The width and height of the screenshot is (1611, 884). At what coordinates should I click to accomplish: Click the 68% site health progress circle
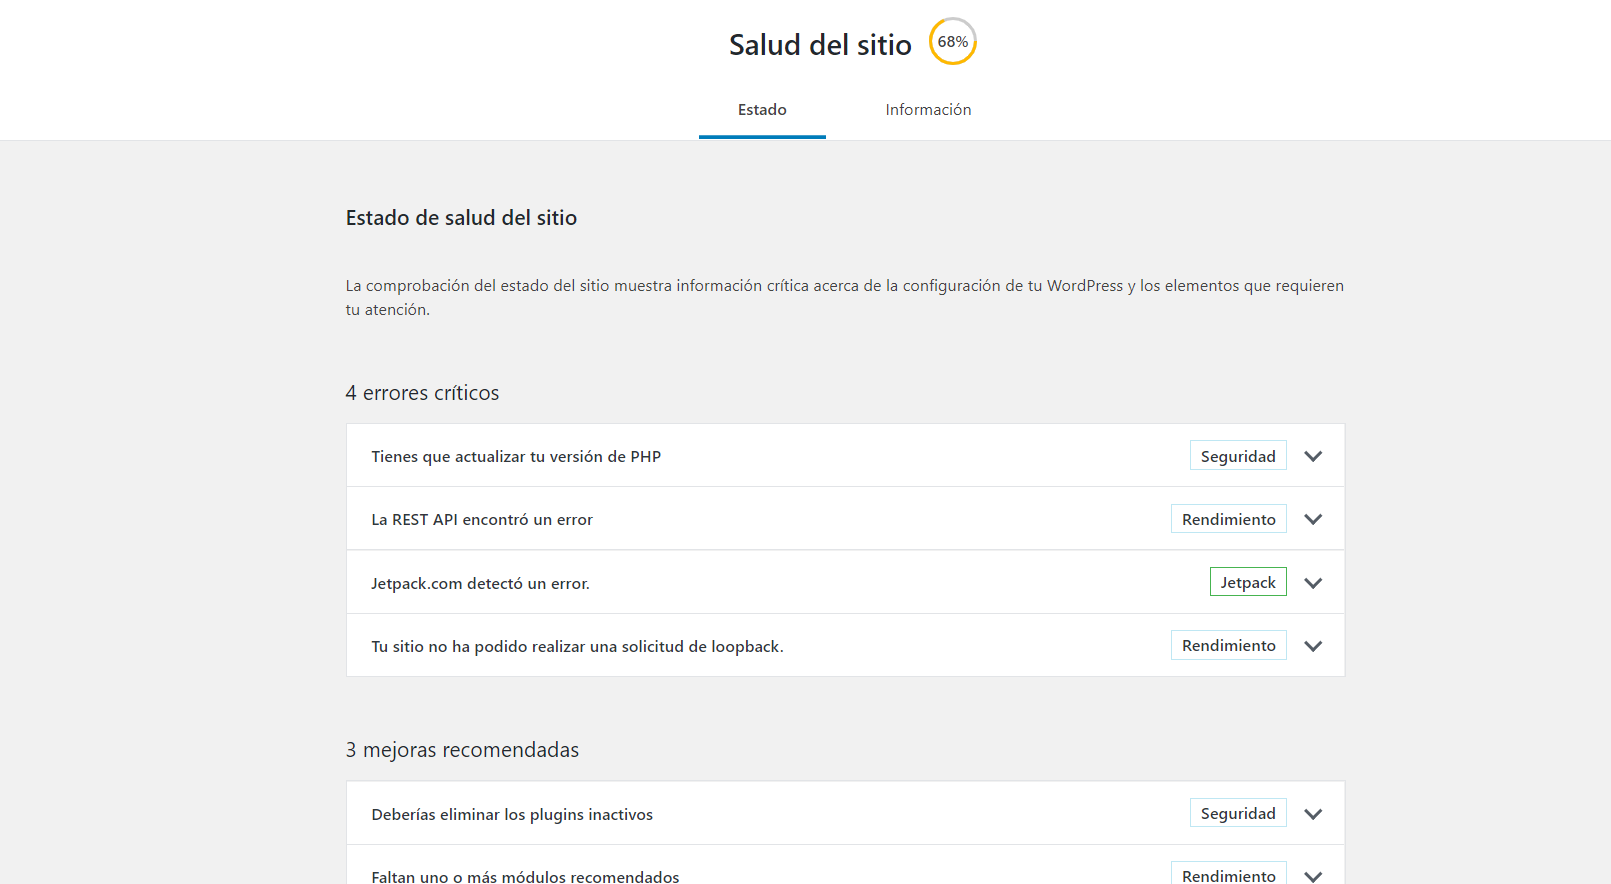pos(952,42)
